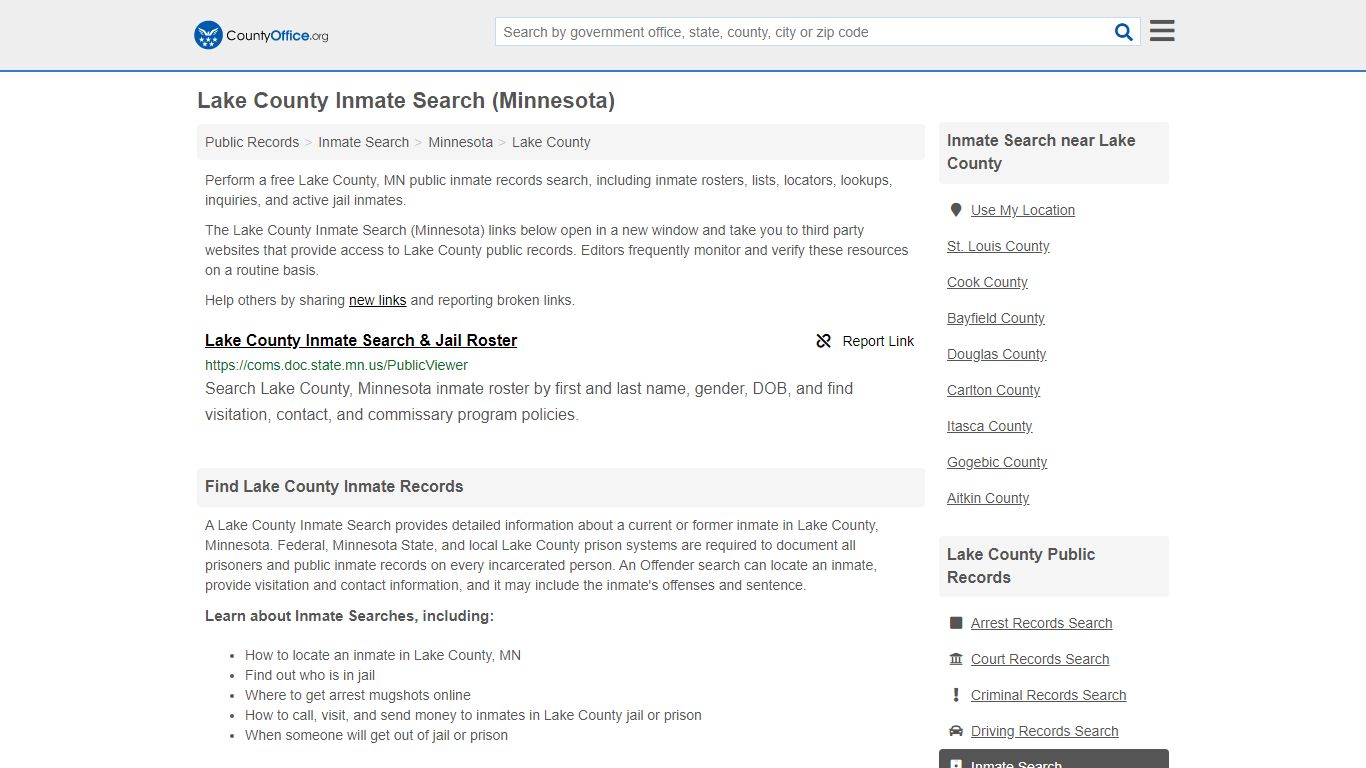Click 'Where to get arrest mugshots online' bullet
Viewport: 1366px width, 768px height.
point(358,695)
